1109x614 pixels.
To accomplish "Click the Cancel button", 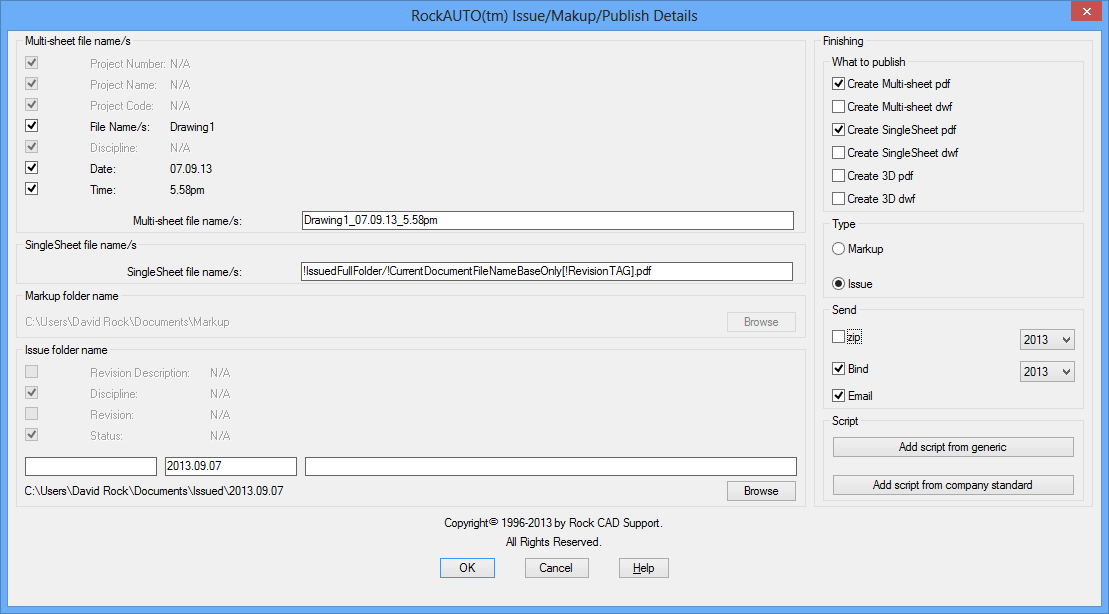I will click(556, 568).
